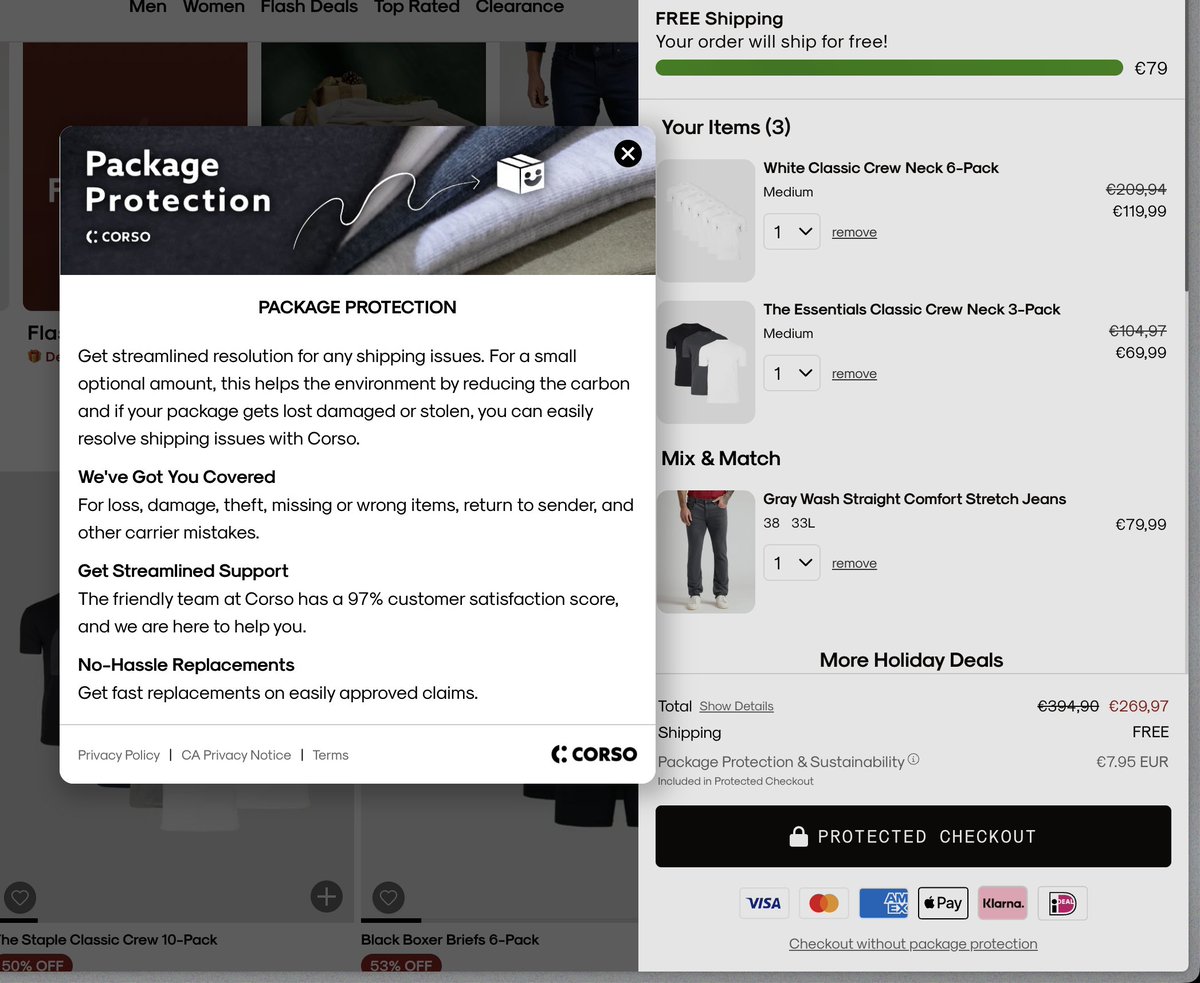
Task: Click the Corso logo in popup footer
Action: point(594,754)
